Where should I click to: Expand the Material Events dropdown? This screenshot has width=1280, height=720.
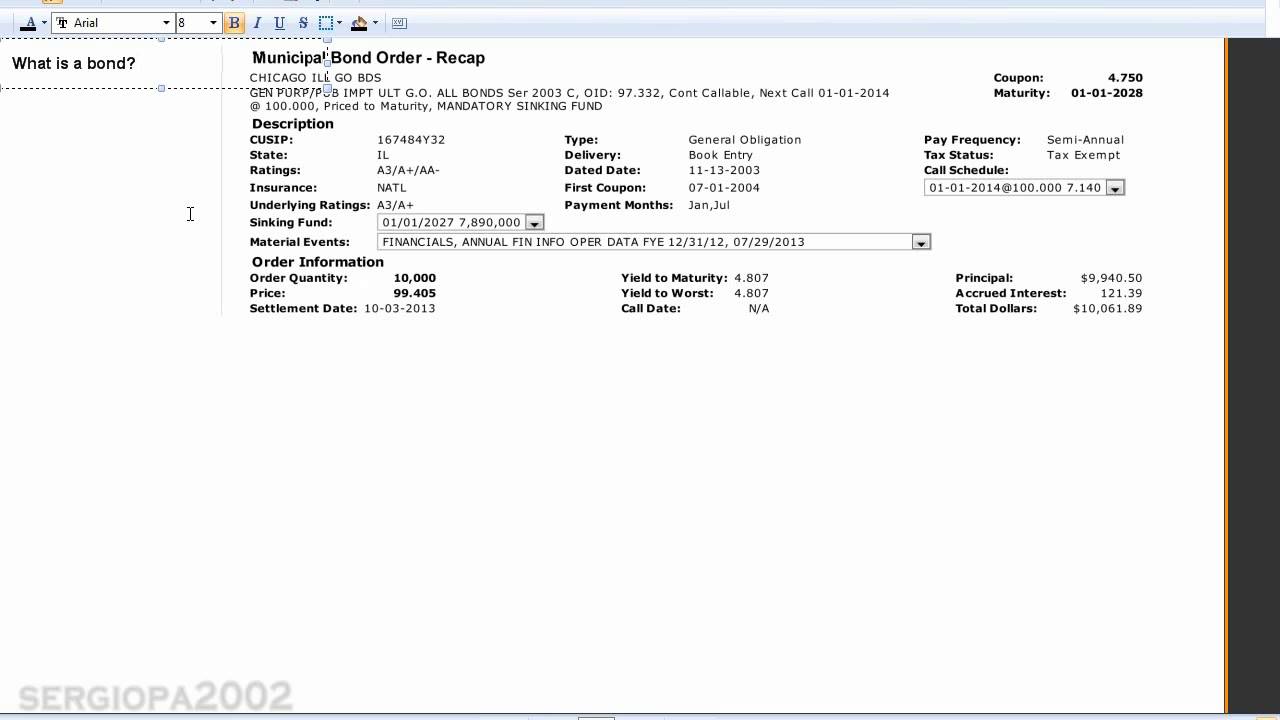[x=921, y=242]
